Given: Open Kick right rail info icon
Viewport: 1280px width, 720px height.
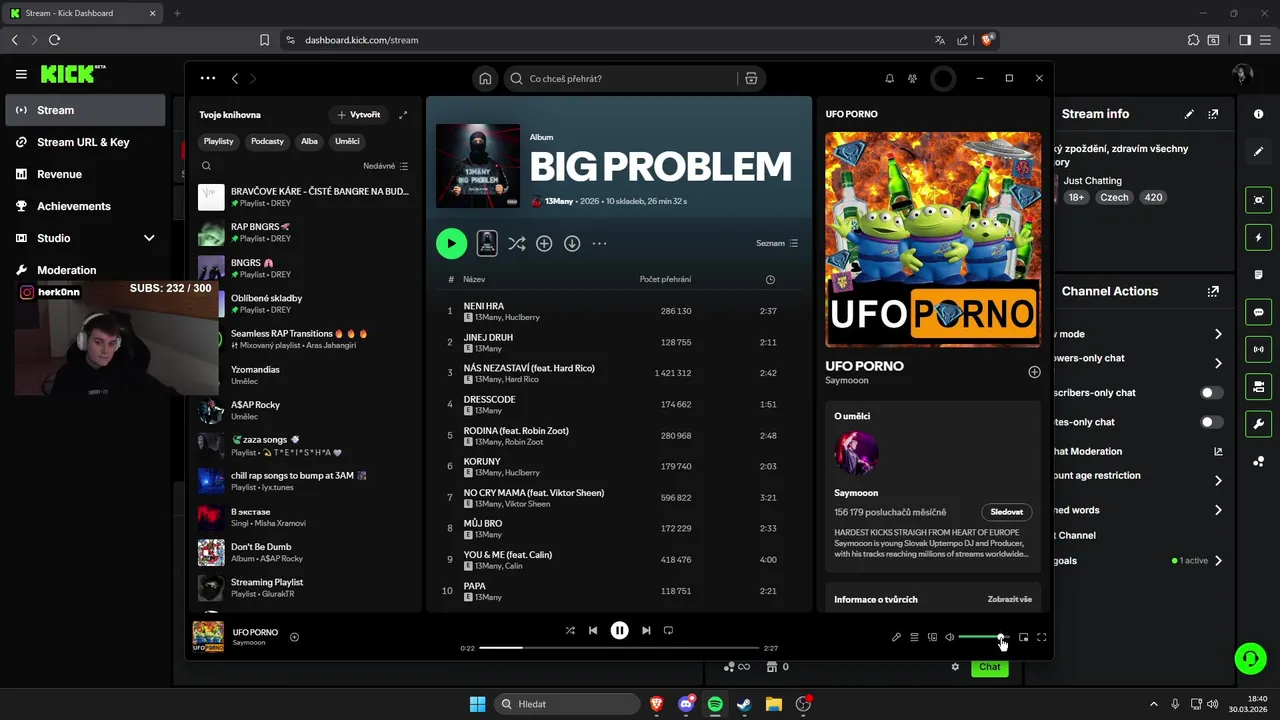Looking at the screenshot, I should (x=1259, y=114).
